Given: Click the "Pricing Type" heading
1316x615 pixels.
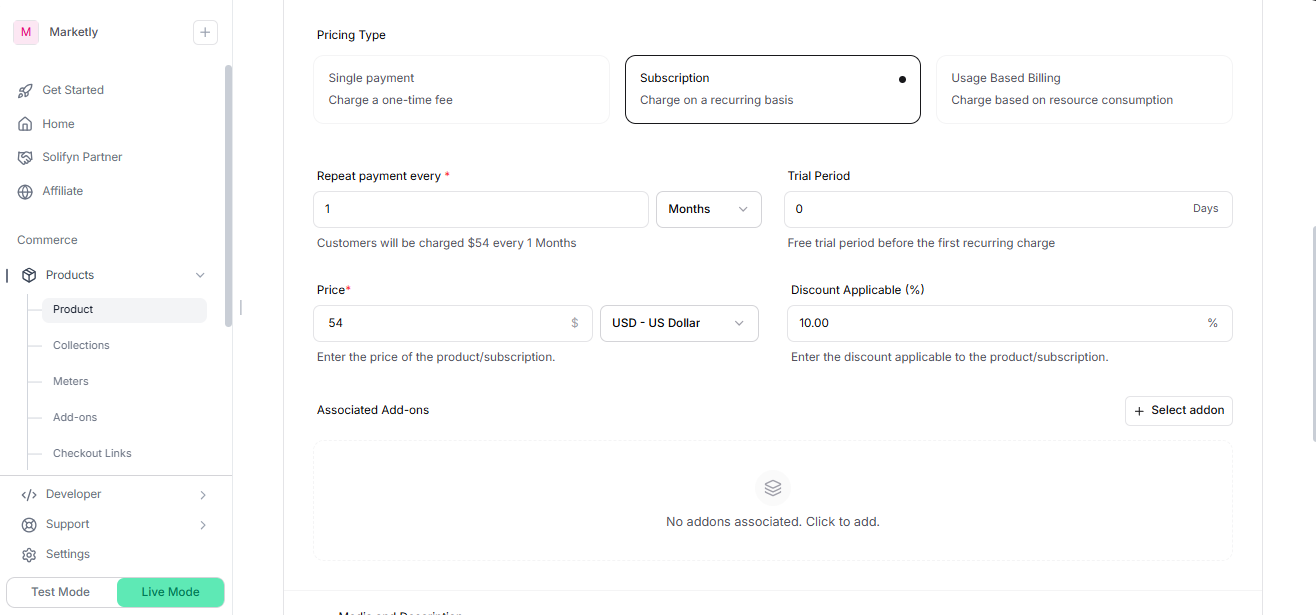Looking at the screenshot, I should pos(351,35).
